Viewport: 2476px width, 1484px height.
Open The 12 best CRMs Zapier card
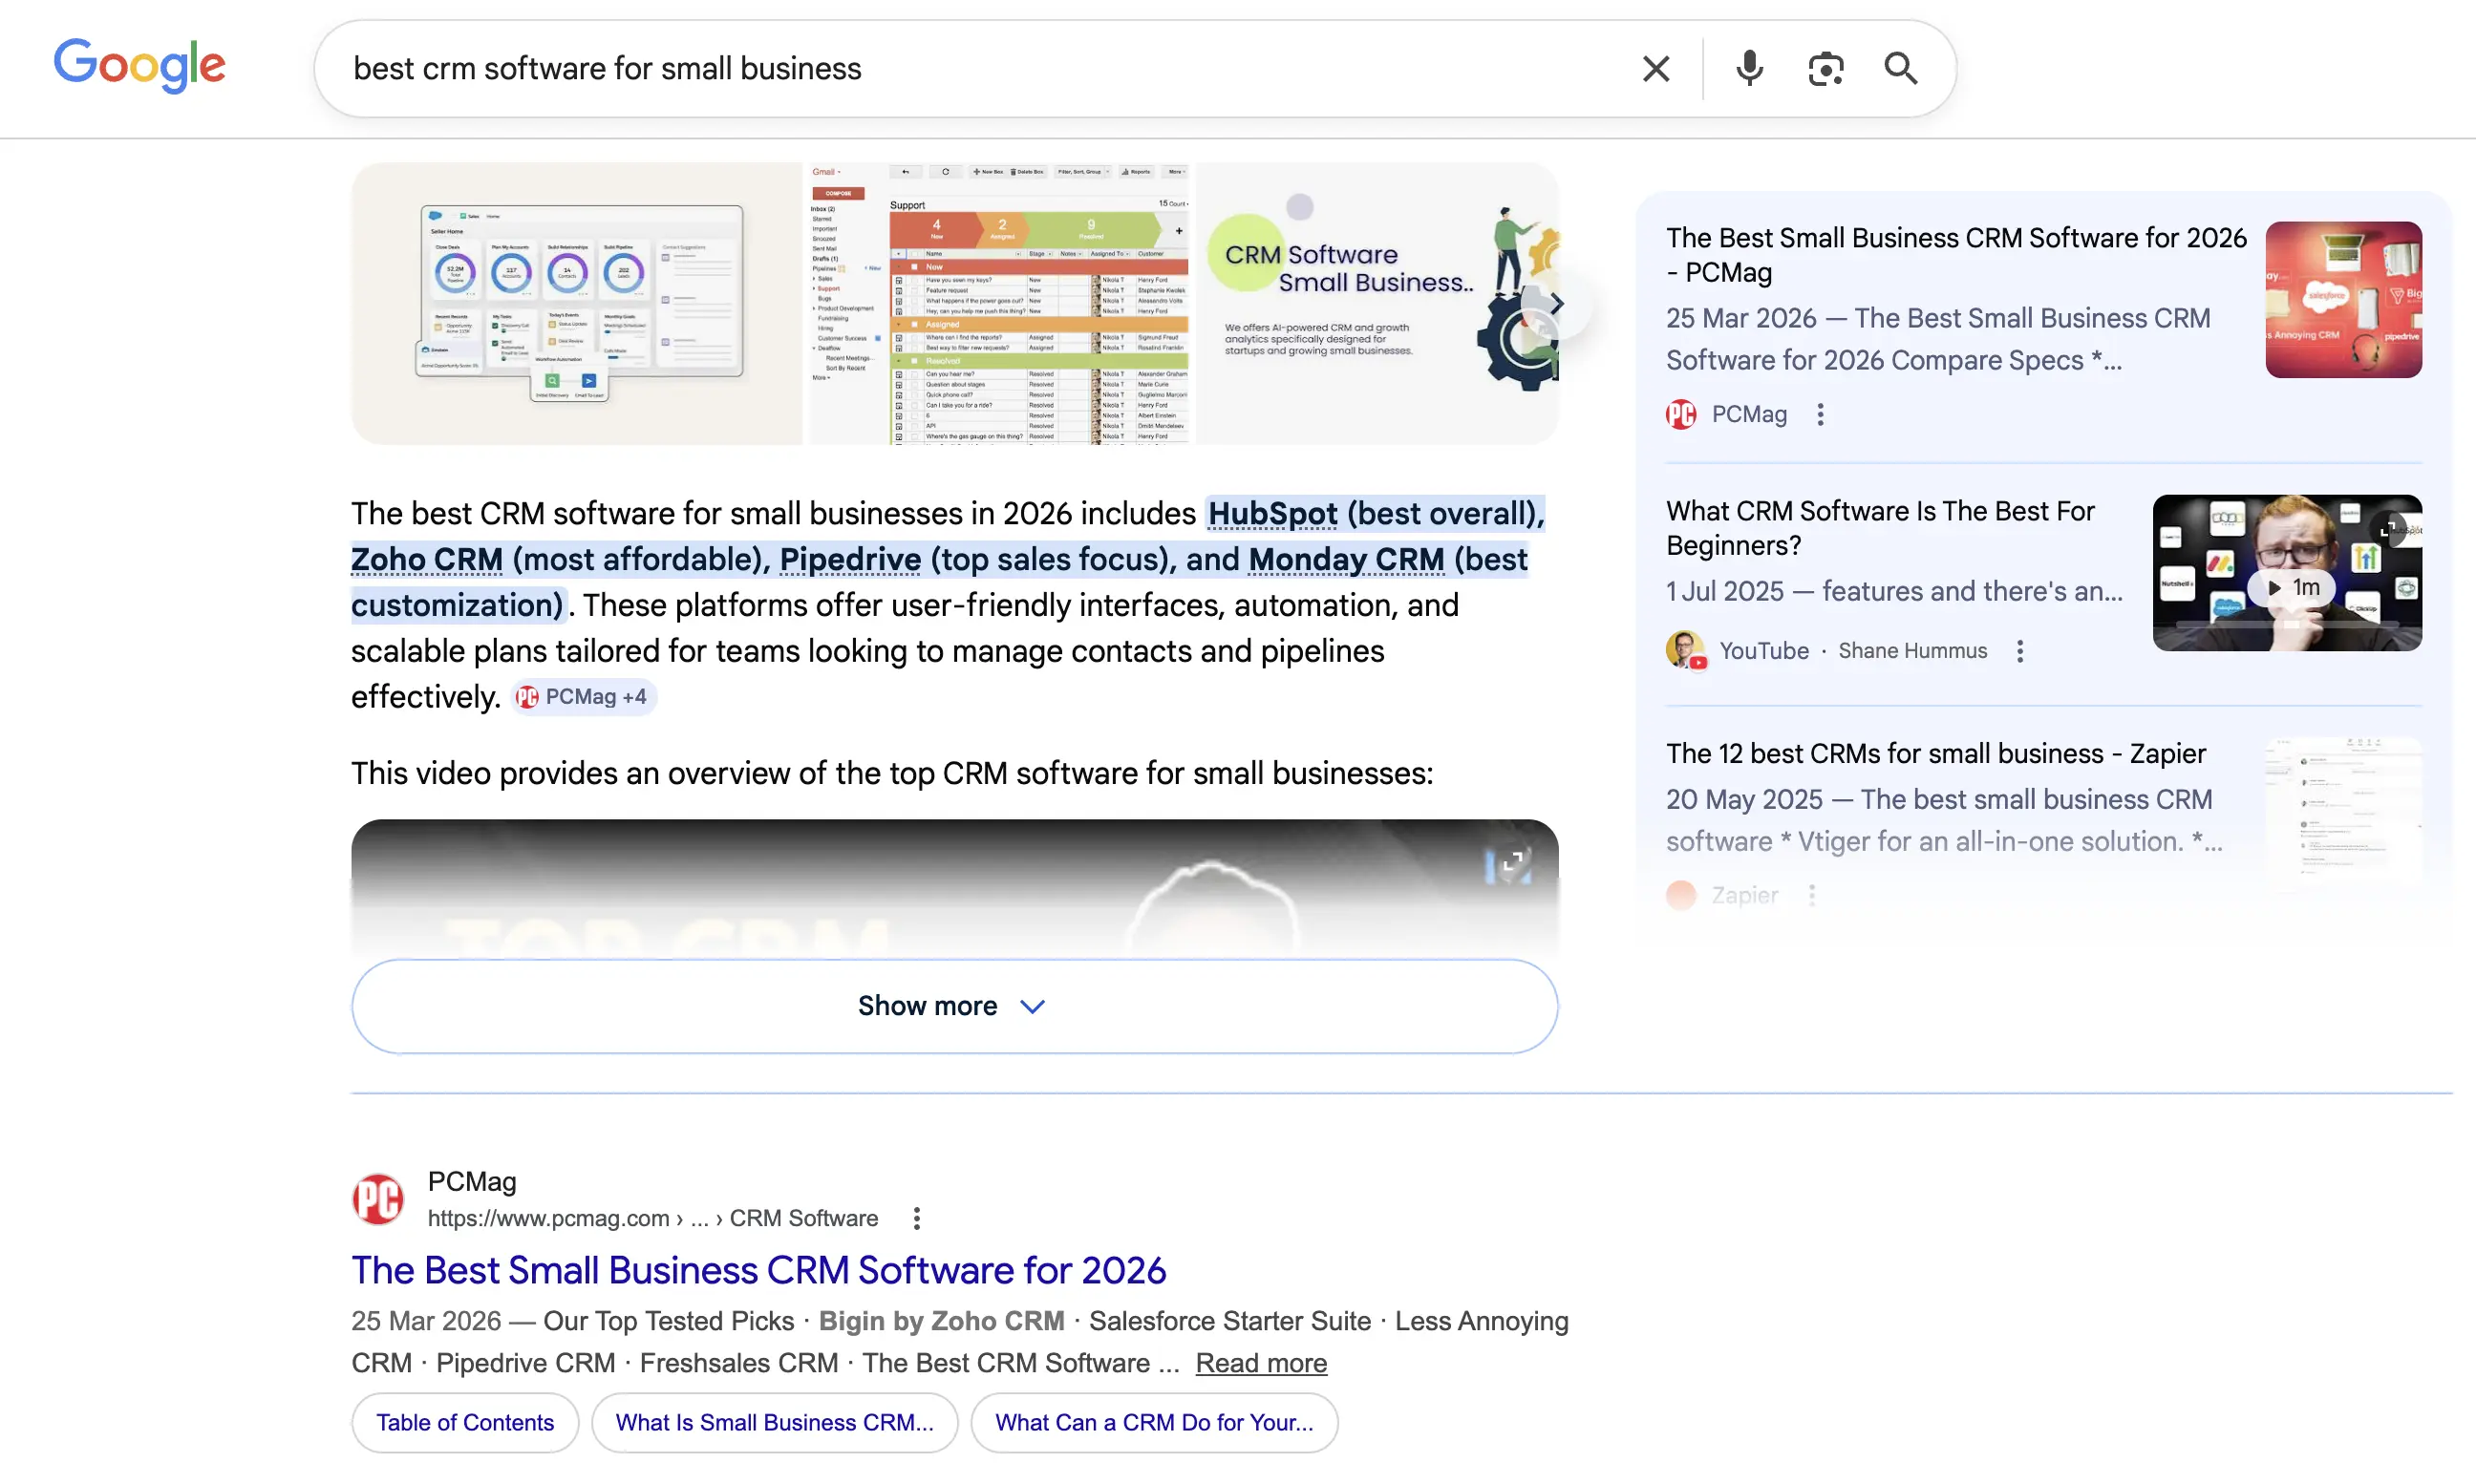[1935, 754]
